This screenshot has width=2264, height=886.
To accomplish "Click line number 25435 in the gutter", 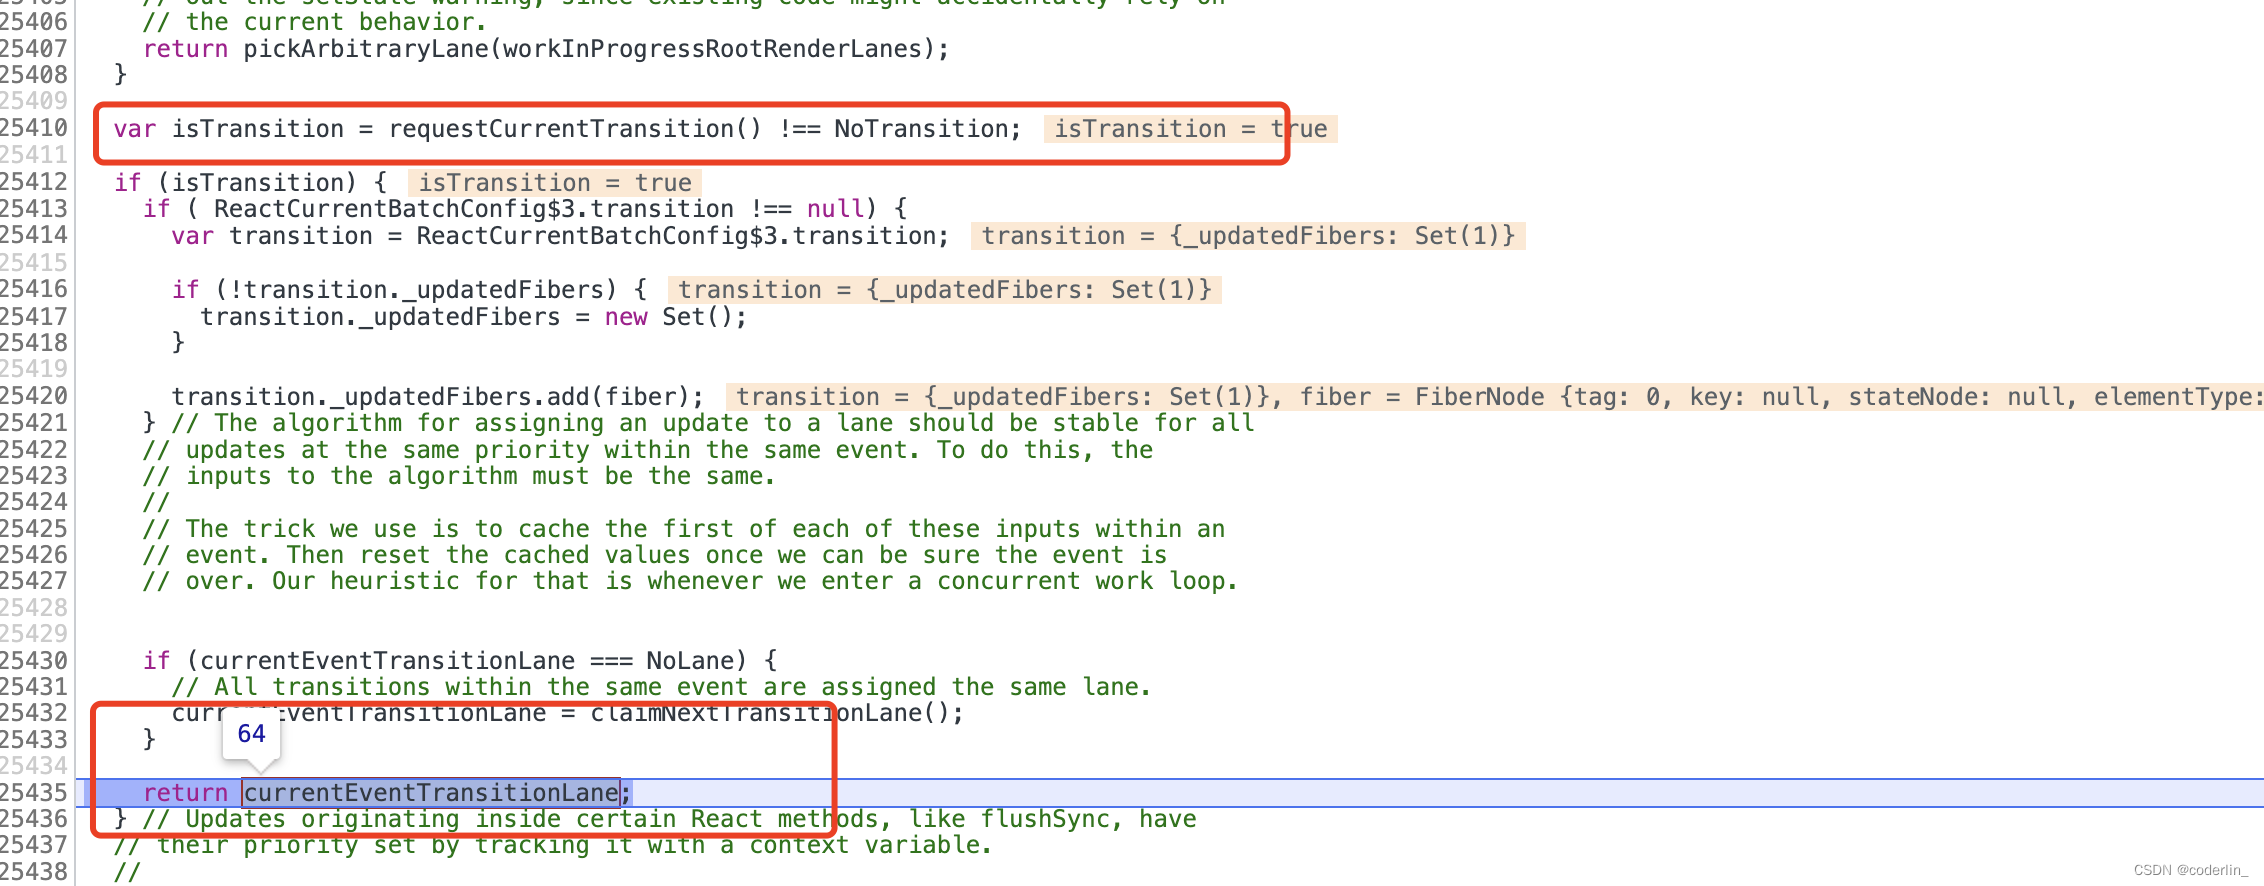I will coord(34,792).
